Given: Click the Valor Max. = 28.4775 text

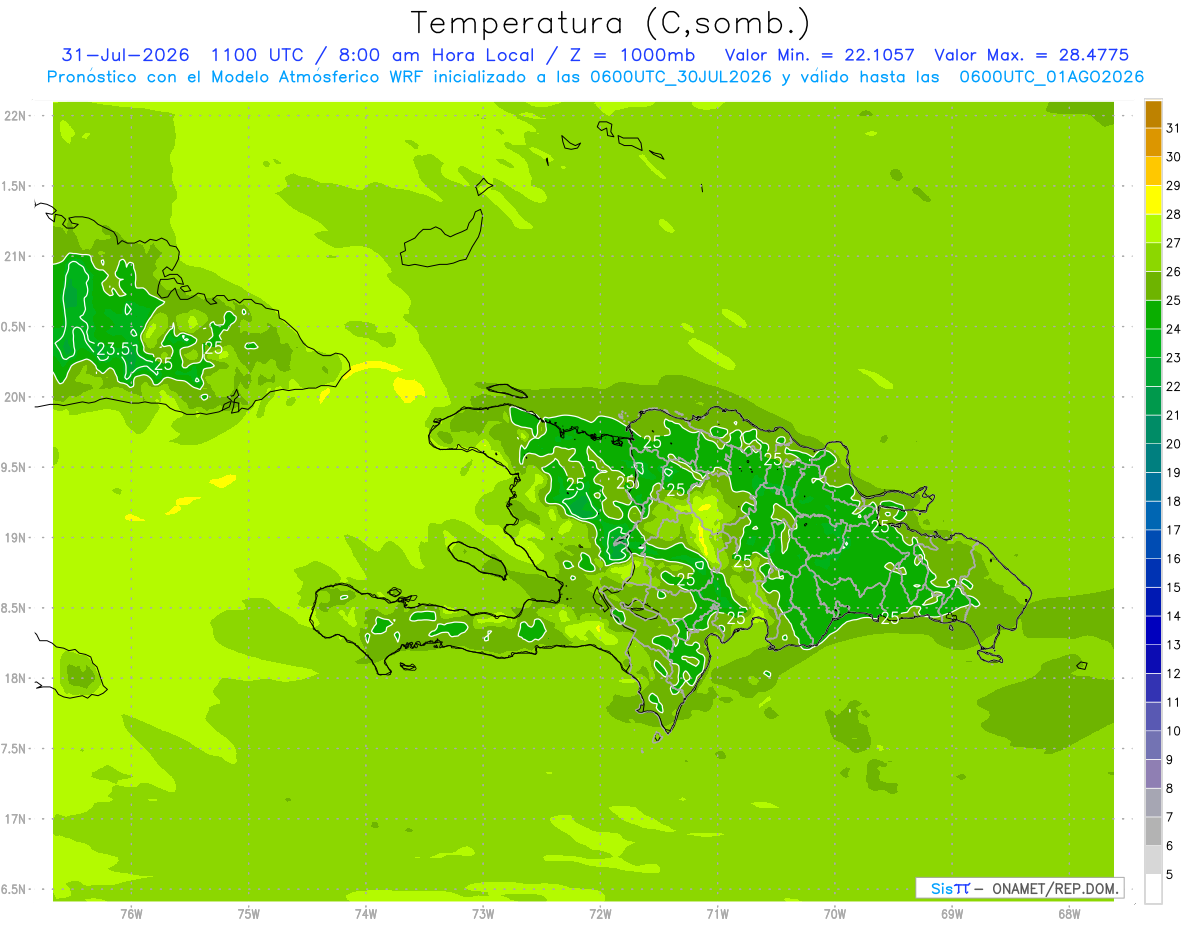Looking at the screenshot, I should tap(1031, 55).
